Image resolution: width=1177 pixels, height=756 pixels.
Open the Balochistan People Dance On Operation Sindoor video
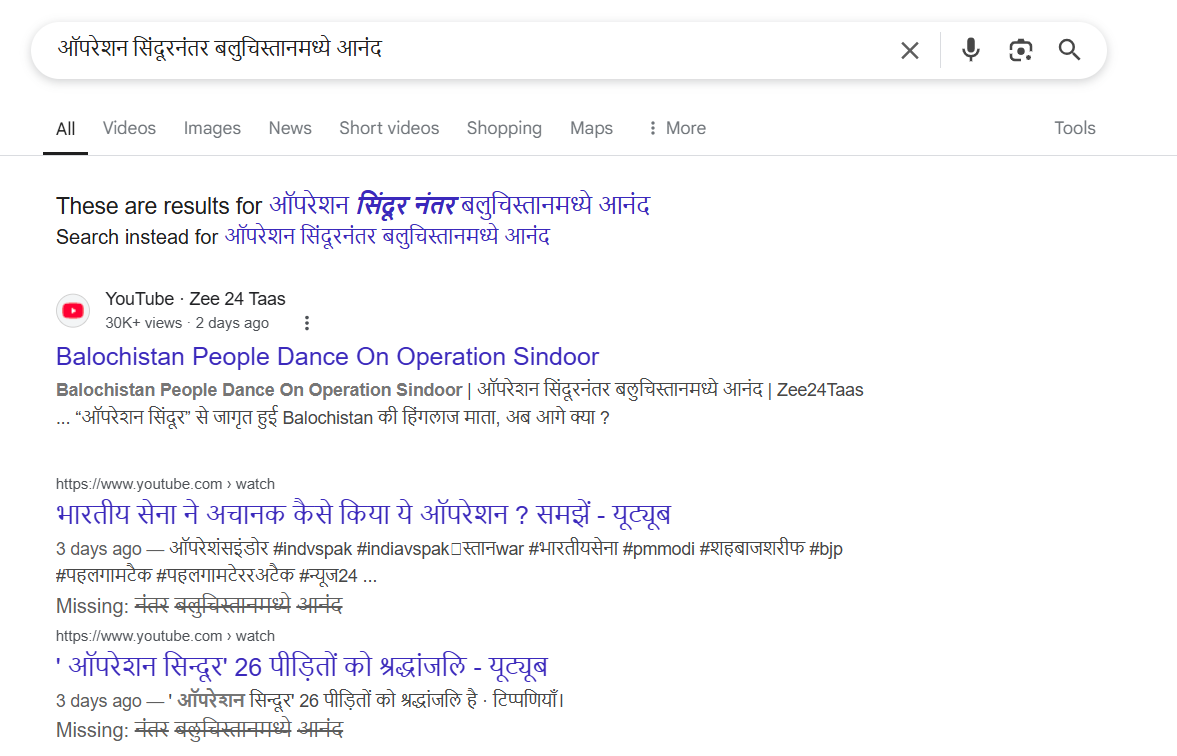pos(326,357)
